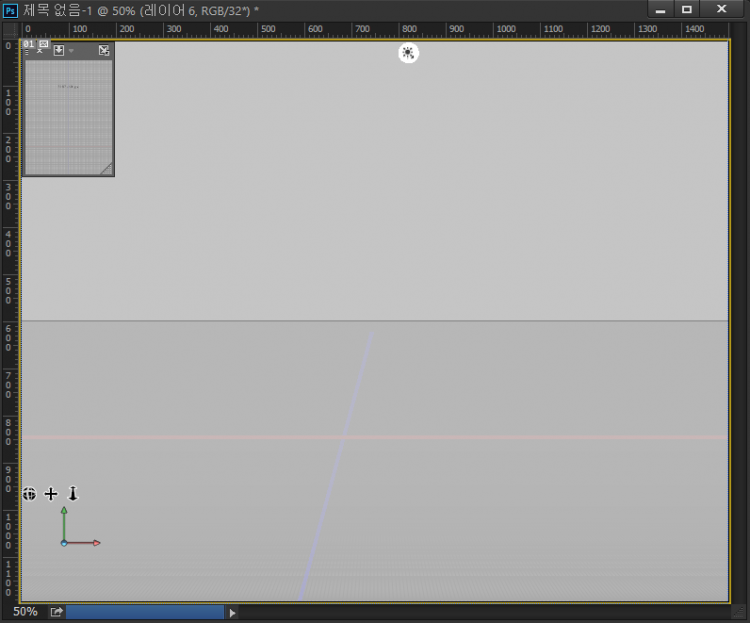Click the green Y-axis arrow
Screen dimensions: 750x623
click(x=64, y=511)
